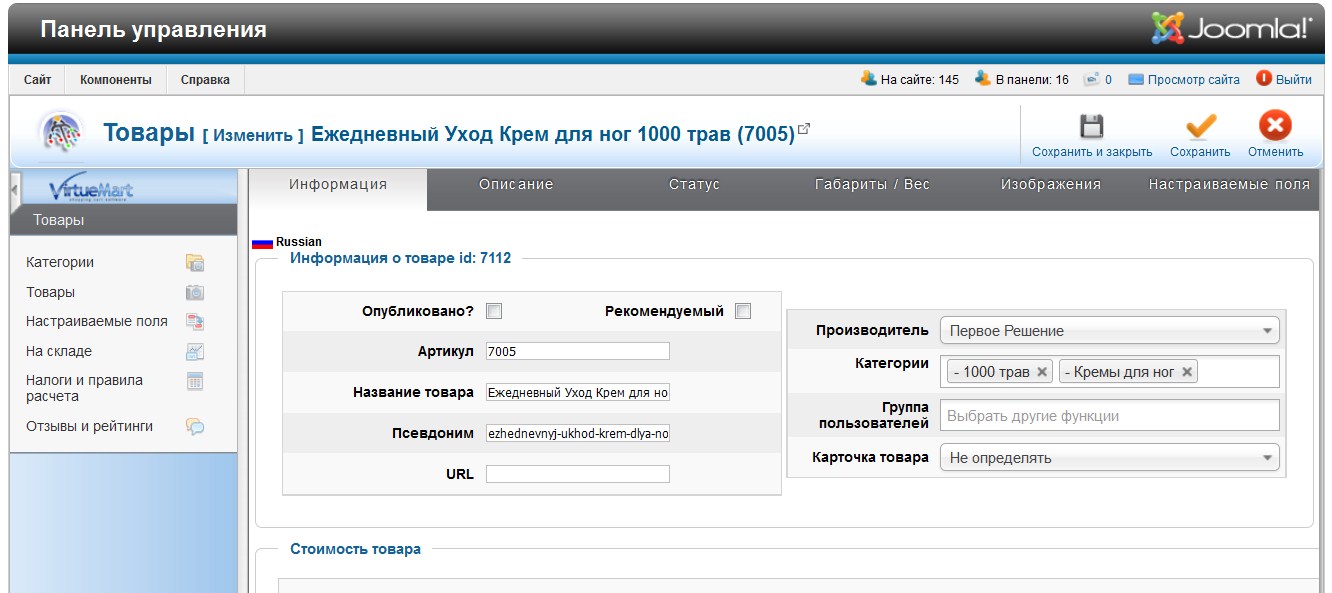Viewport: 1332px width, 593px height.
Task: Open the 'Справка' menu
Action: [x=205, y=79]
